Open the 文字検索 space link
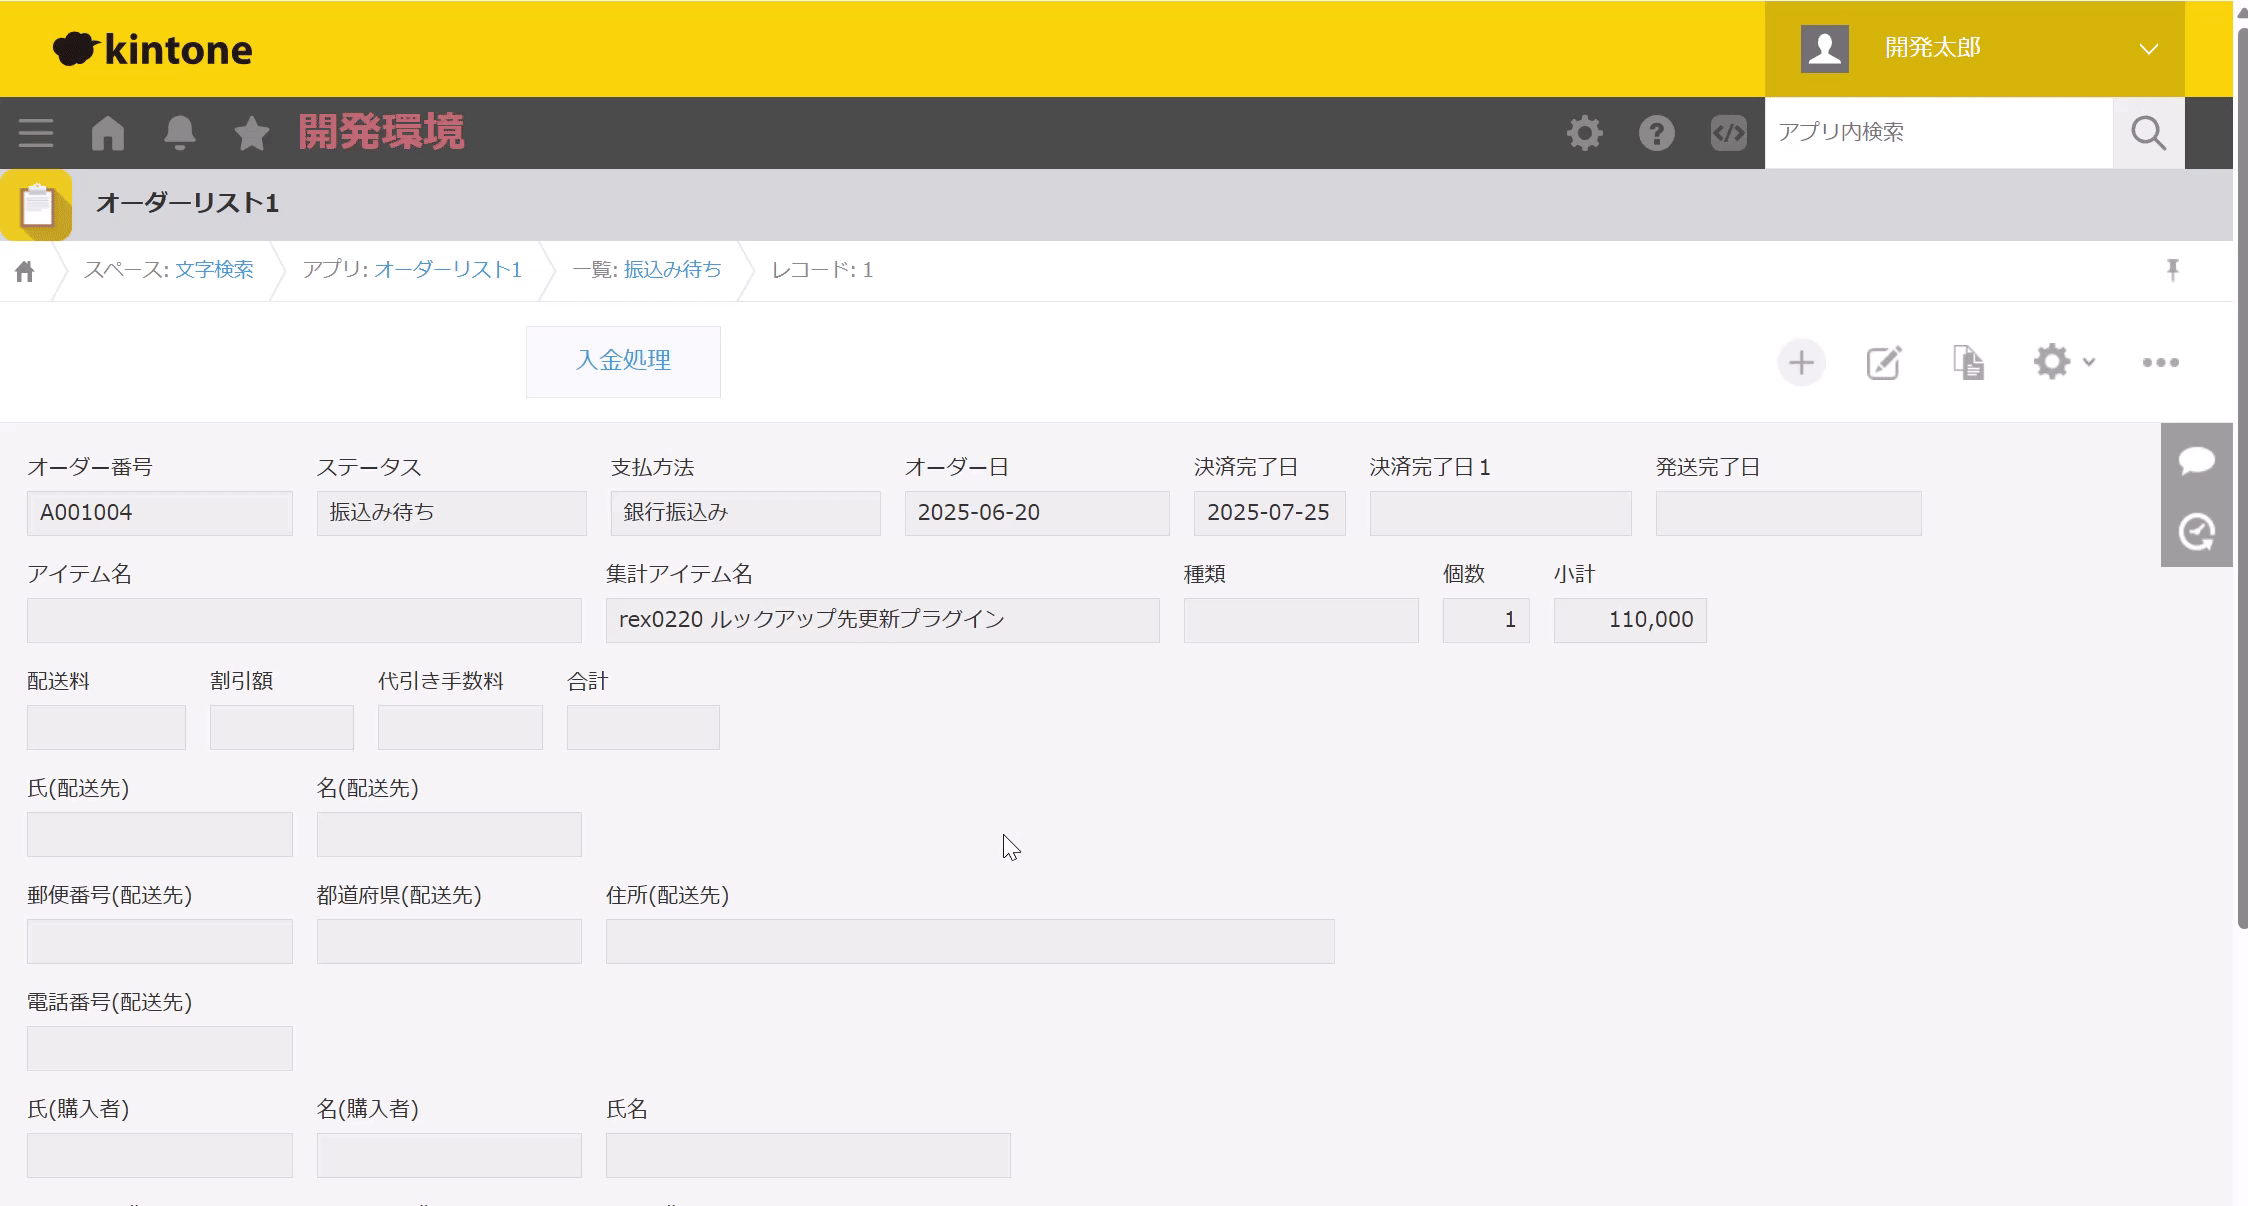The height and width of the screenshot is (1206, 2248). pos(214,269)
